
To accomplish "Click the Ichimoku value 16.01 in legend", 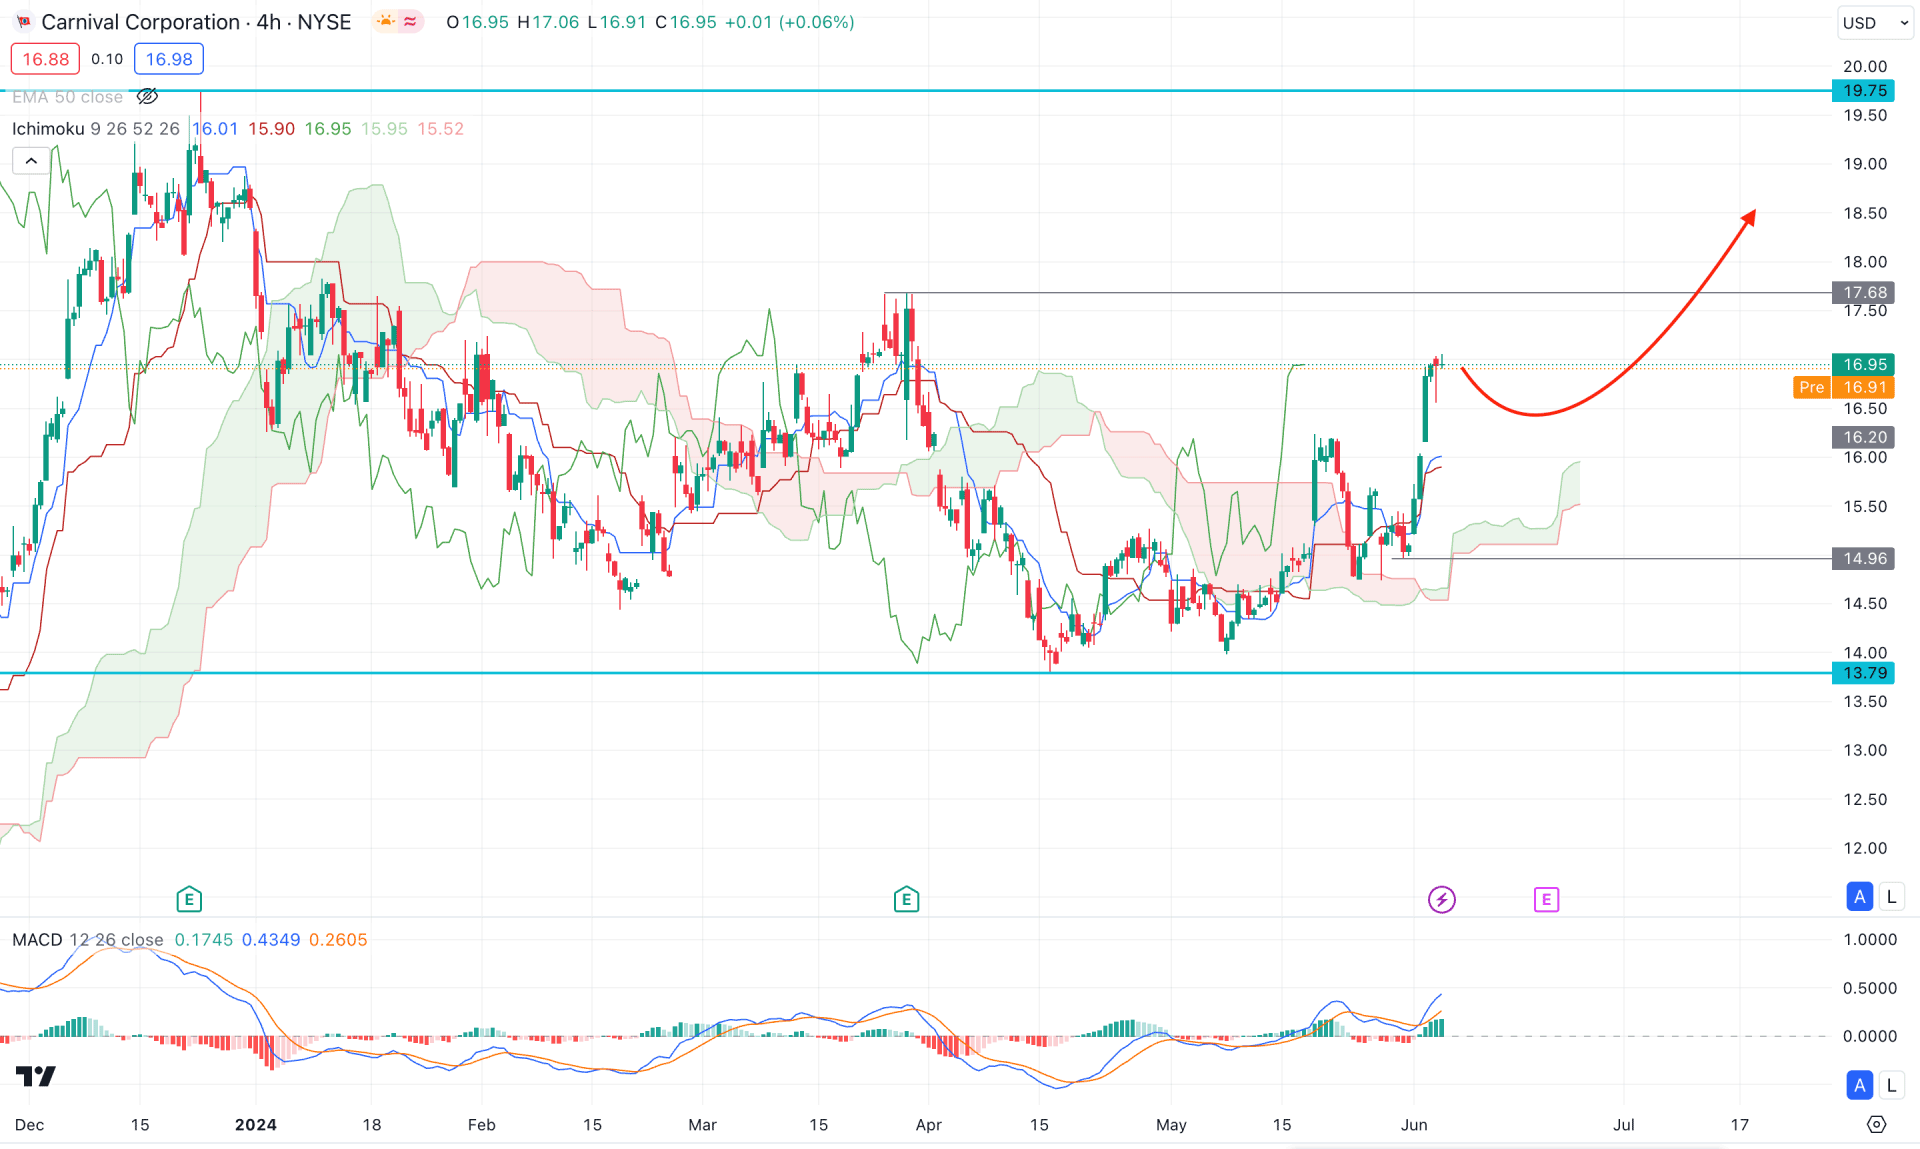I will point(215,129).
